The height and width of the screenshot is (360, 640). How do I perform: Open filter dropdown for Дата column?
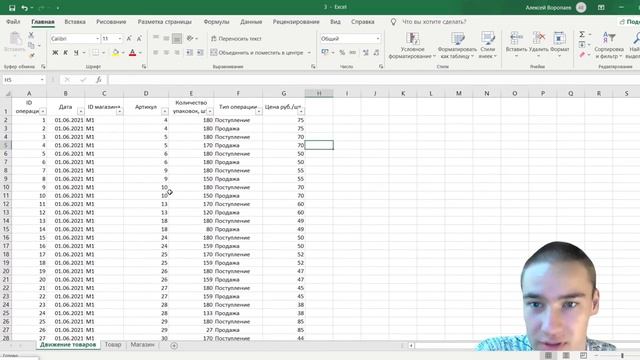coord(80,111)
